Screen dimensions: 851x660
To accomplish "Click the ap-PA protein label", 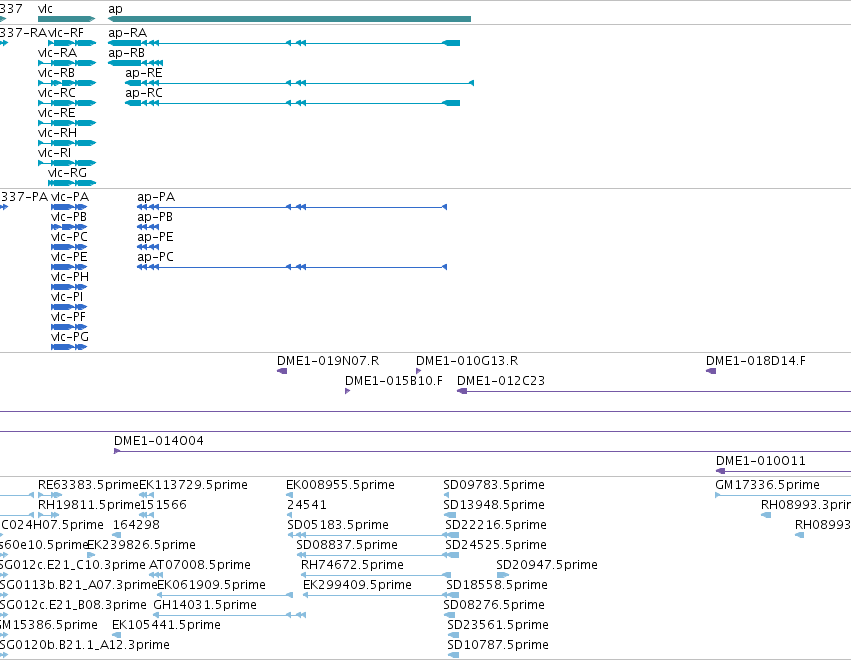I will tap(156, 196).
